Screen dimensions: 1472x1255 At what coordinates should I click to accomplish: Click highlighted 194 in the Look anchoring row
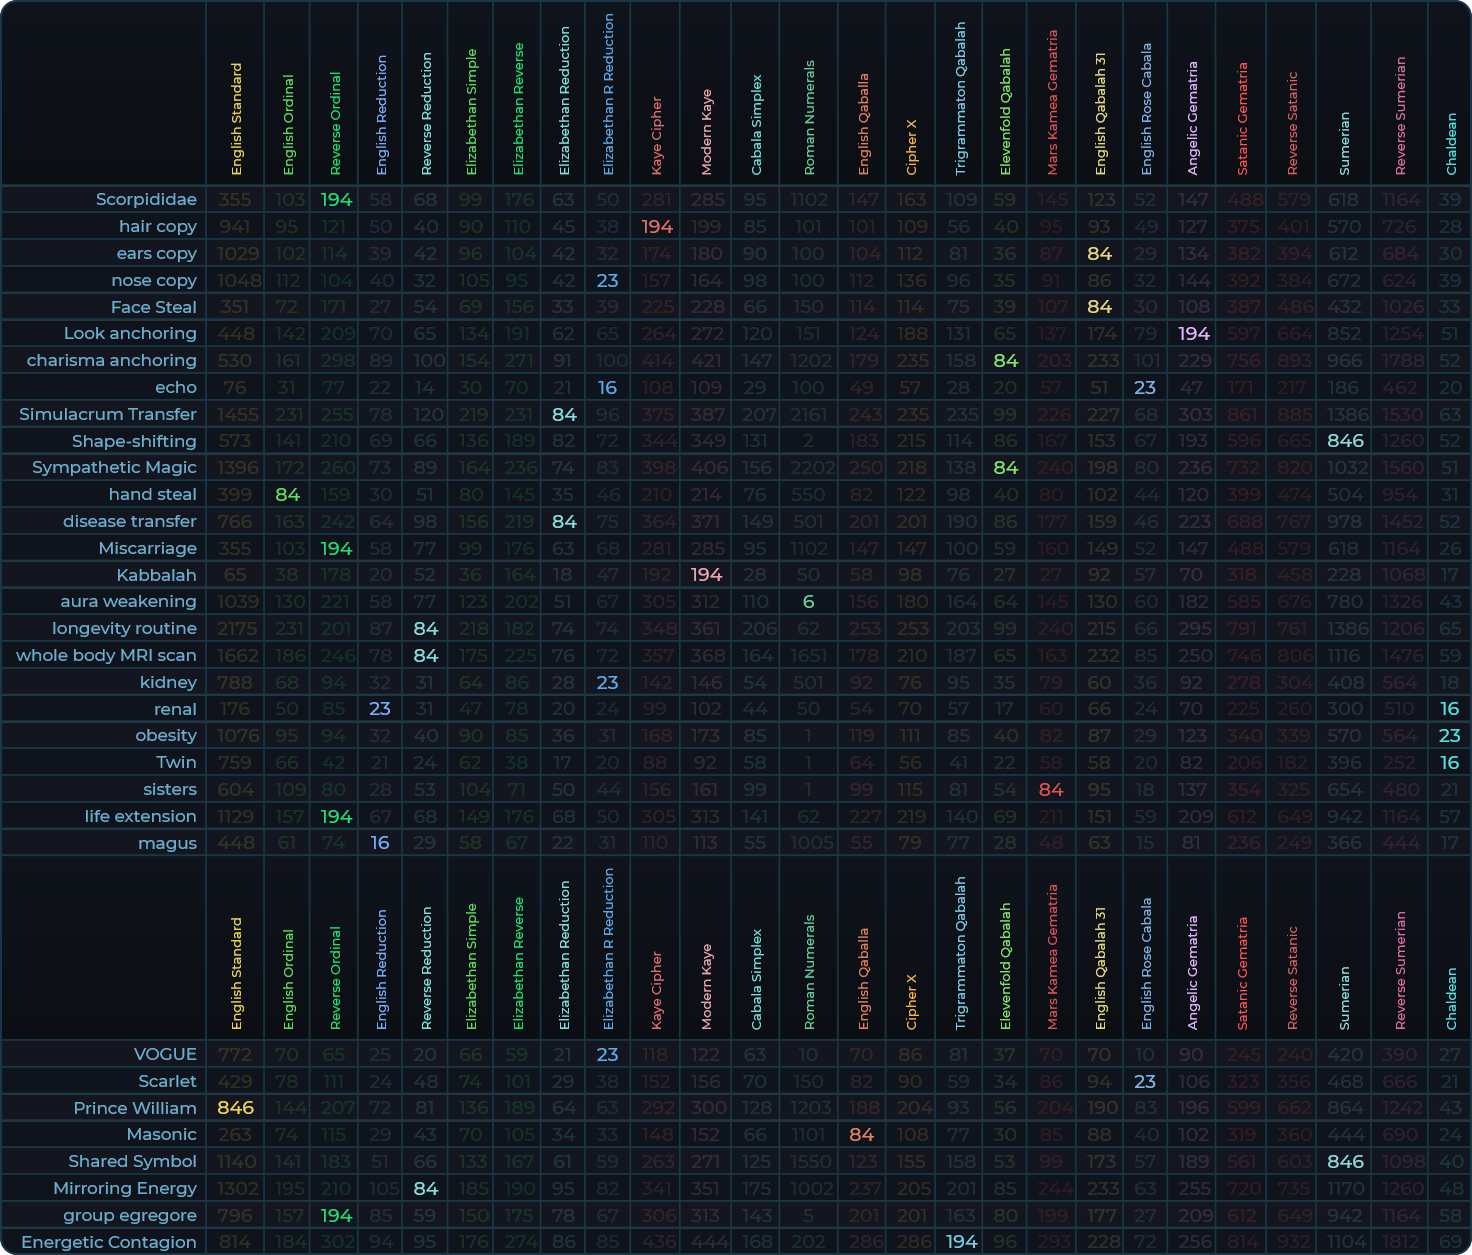pyautogui.click(x=1194, y=334)
